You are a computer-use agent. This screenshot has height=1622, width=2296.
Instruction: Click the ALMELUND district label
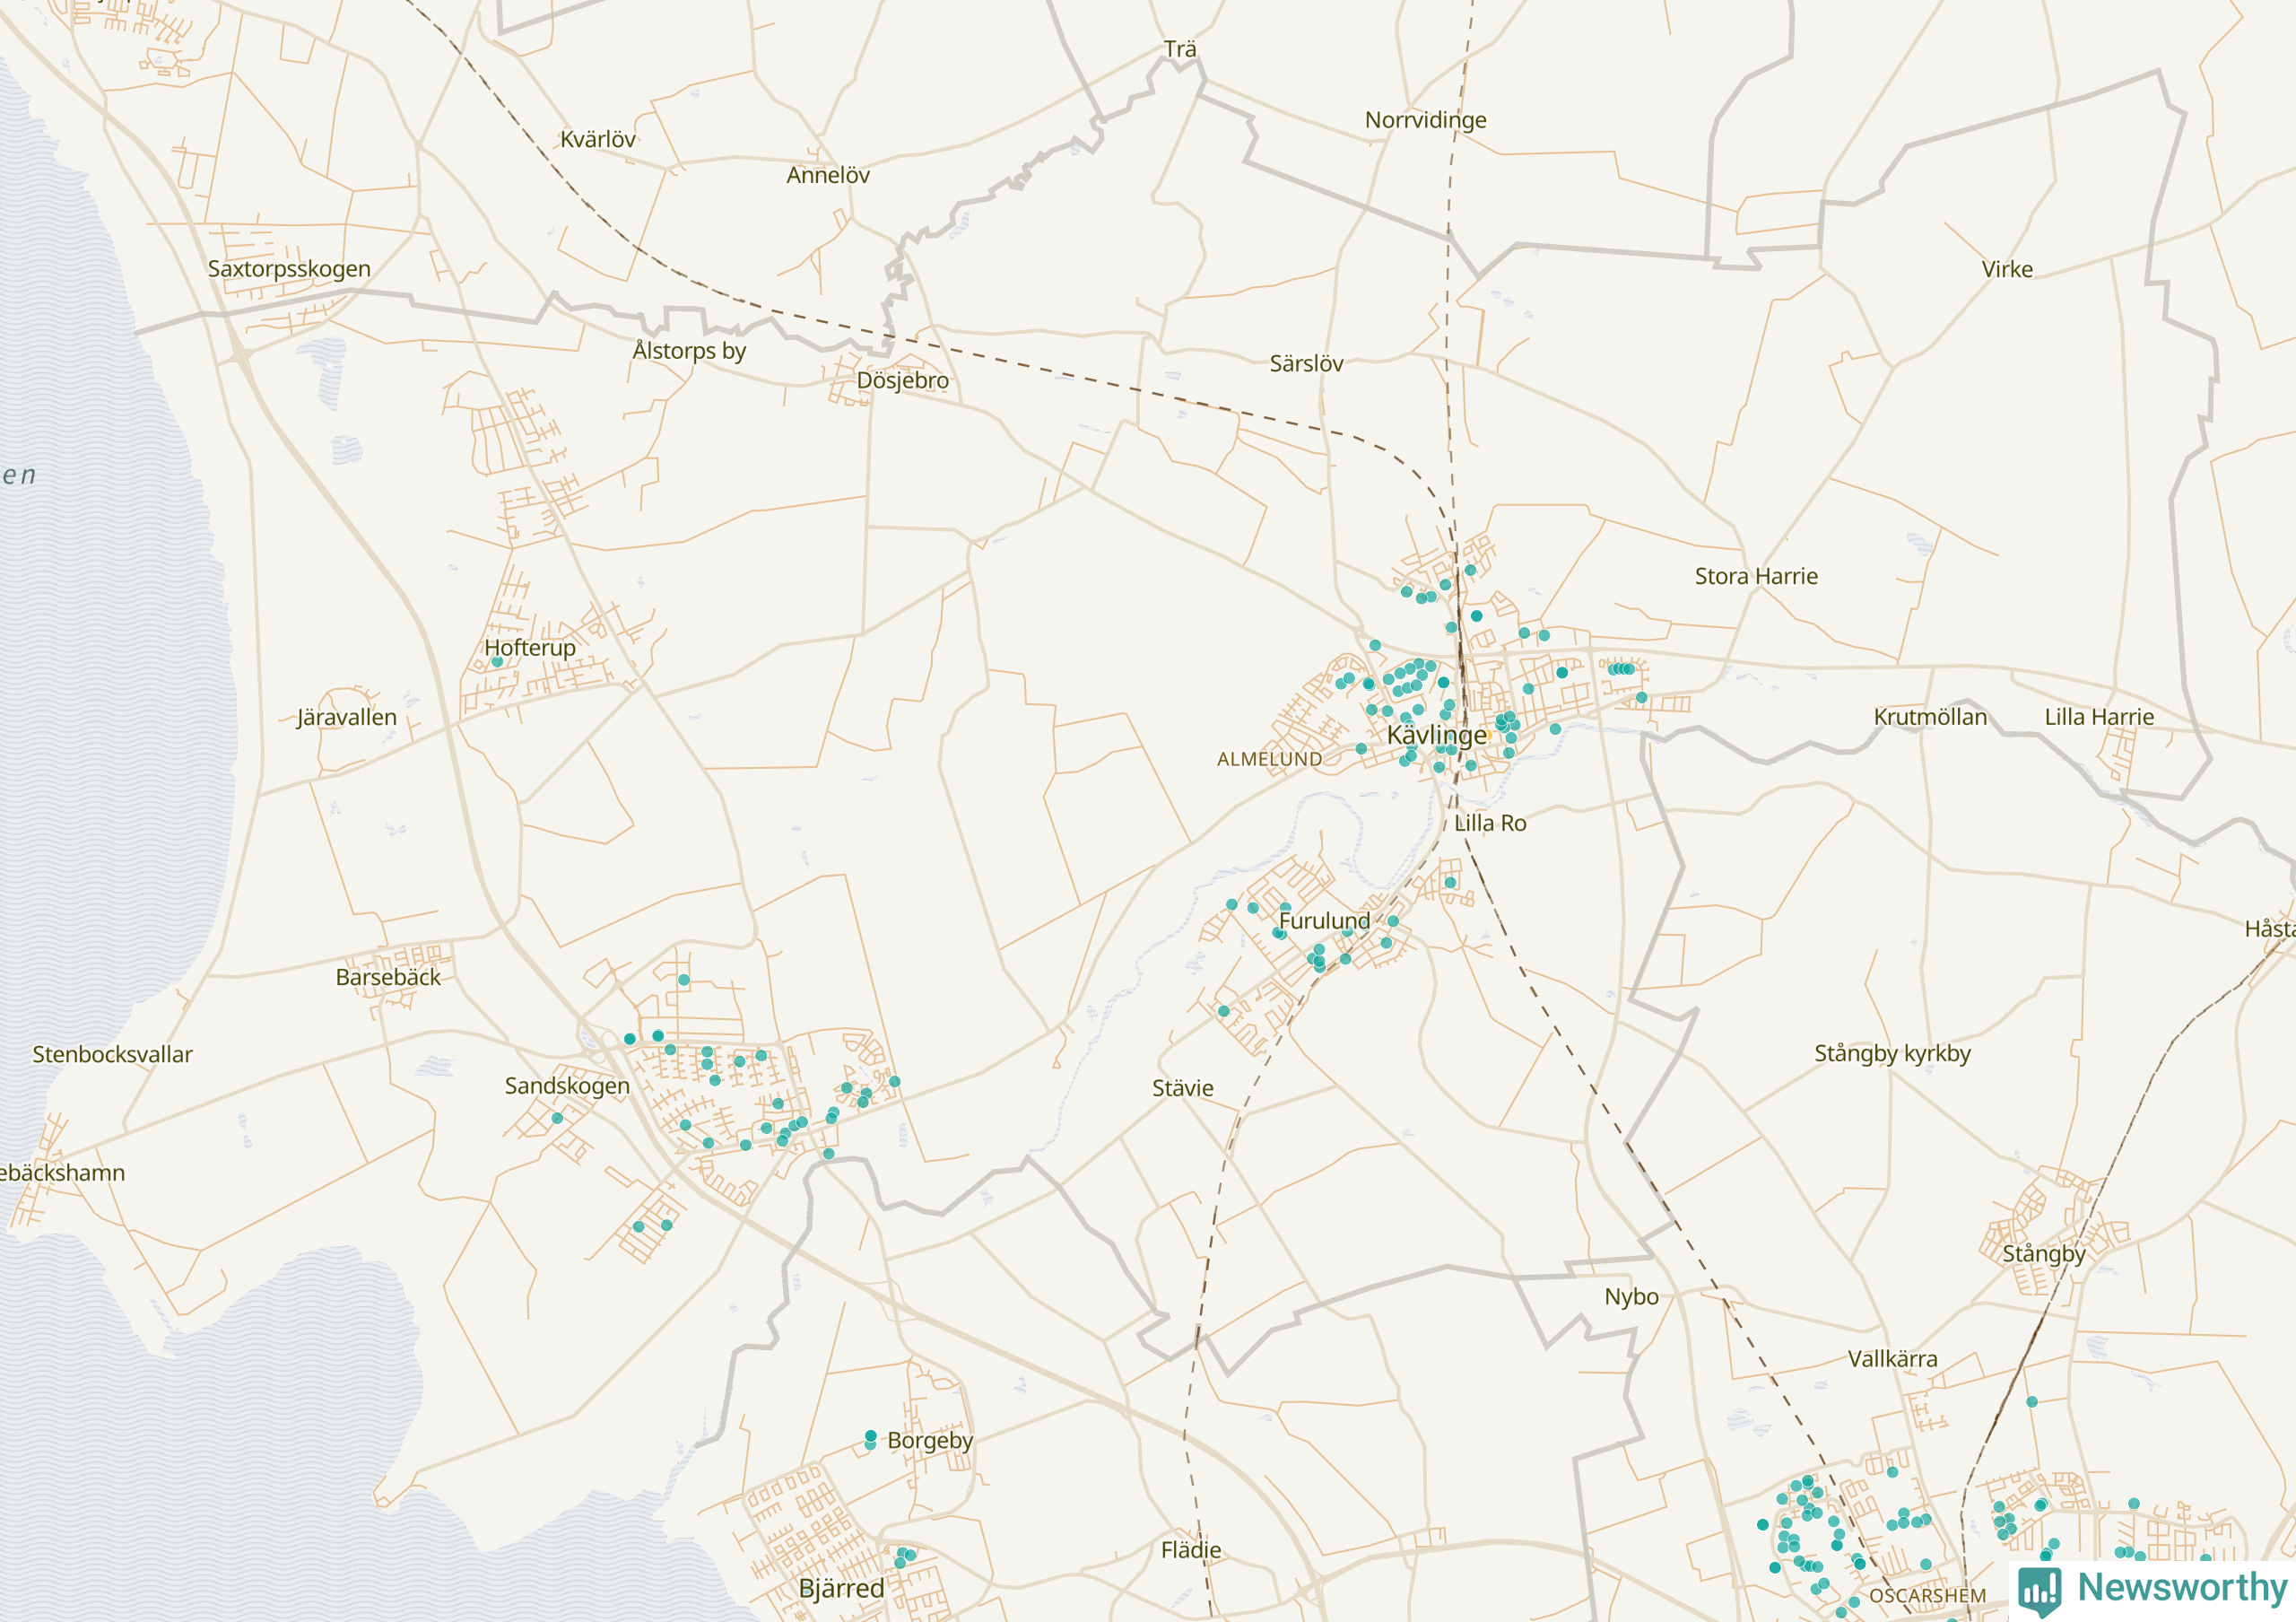tap(1269, 759)
